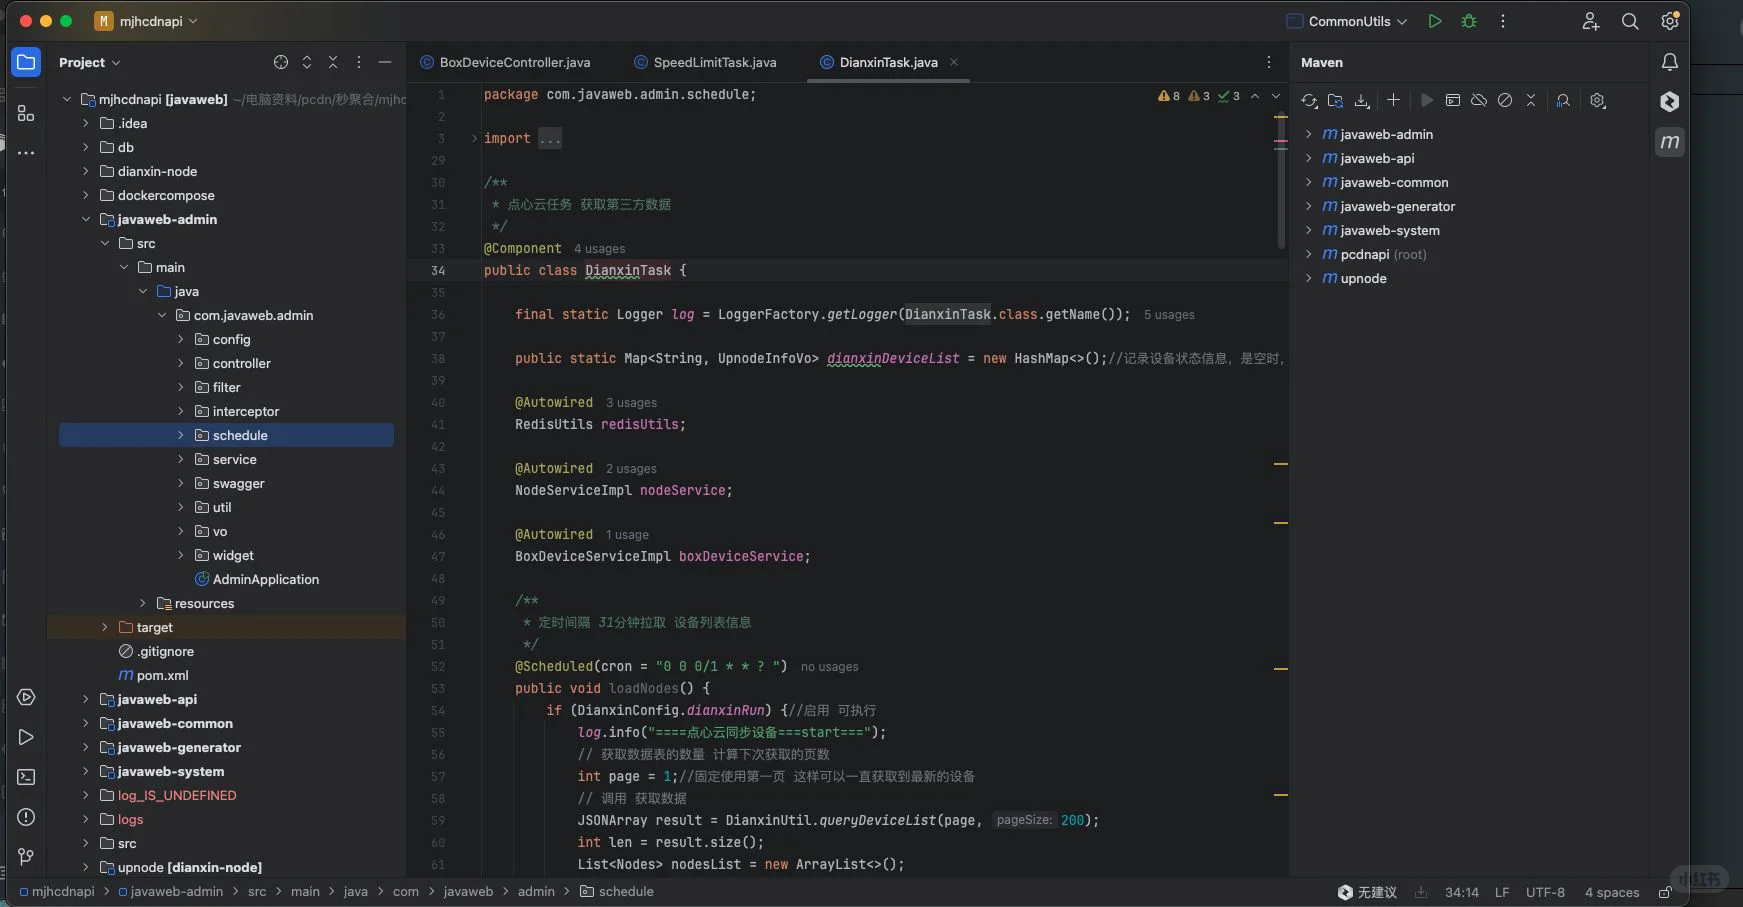Image resolution: width=1743 pixels, height=907 pixels.
Task: Go to line via 34:14 indicator
Action: pos(1462,892)
